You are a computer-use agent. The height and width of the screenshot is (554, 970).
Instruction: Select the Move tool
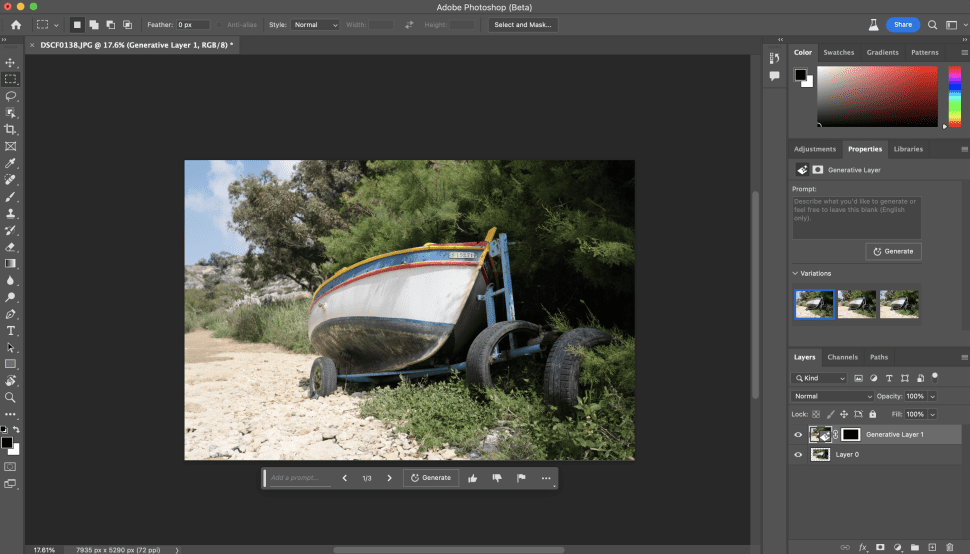[x=11, y=62]
